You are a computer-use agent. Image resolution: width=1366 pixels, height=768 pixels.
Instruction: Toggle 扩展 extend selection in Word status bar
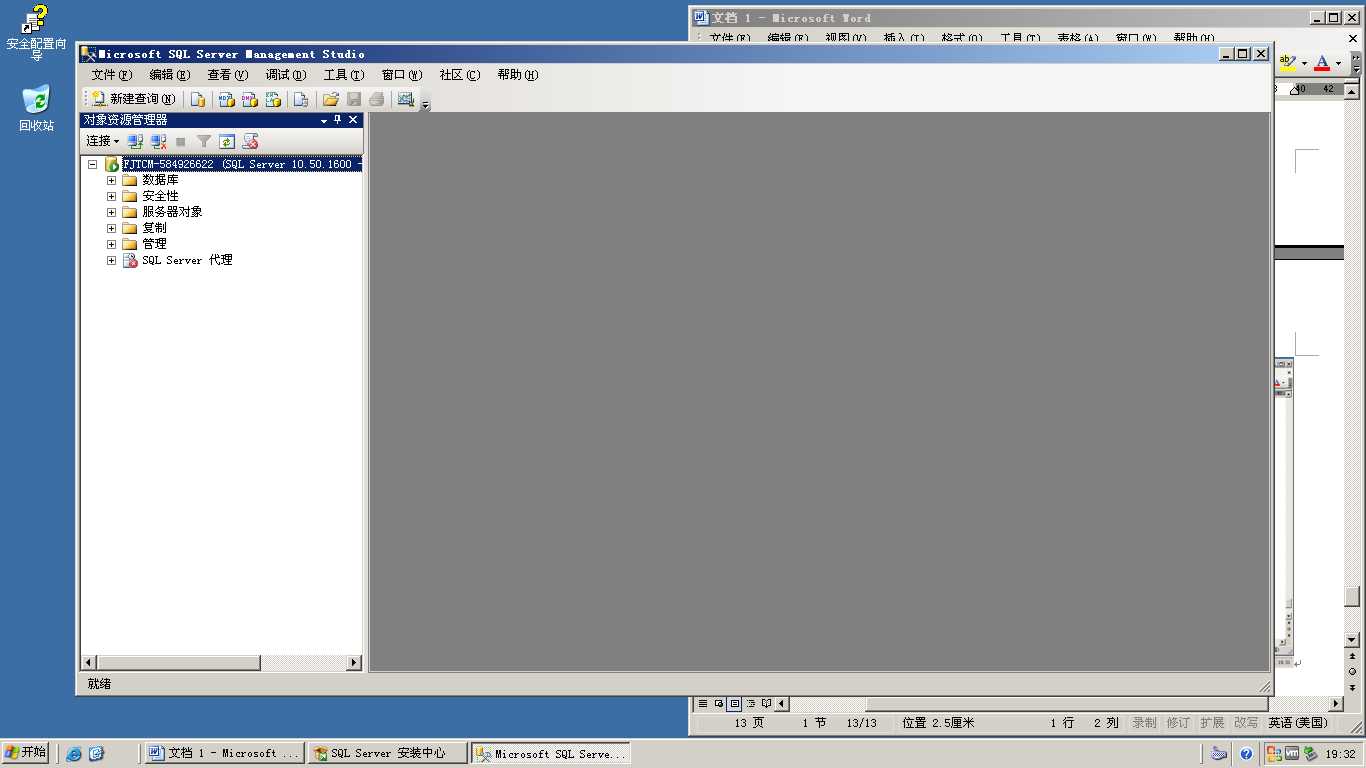[x=1212, y=723]
